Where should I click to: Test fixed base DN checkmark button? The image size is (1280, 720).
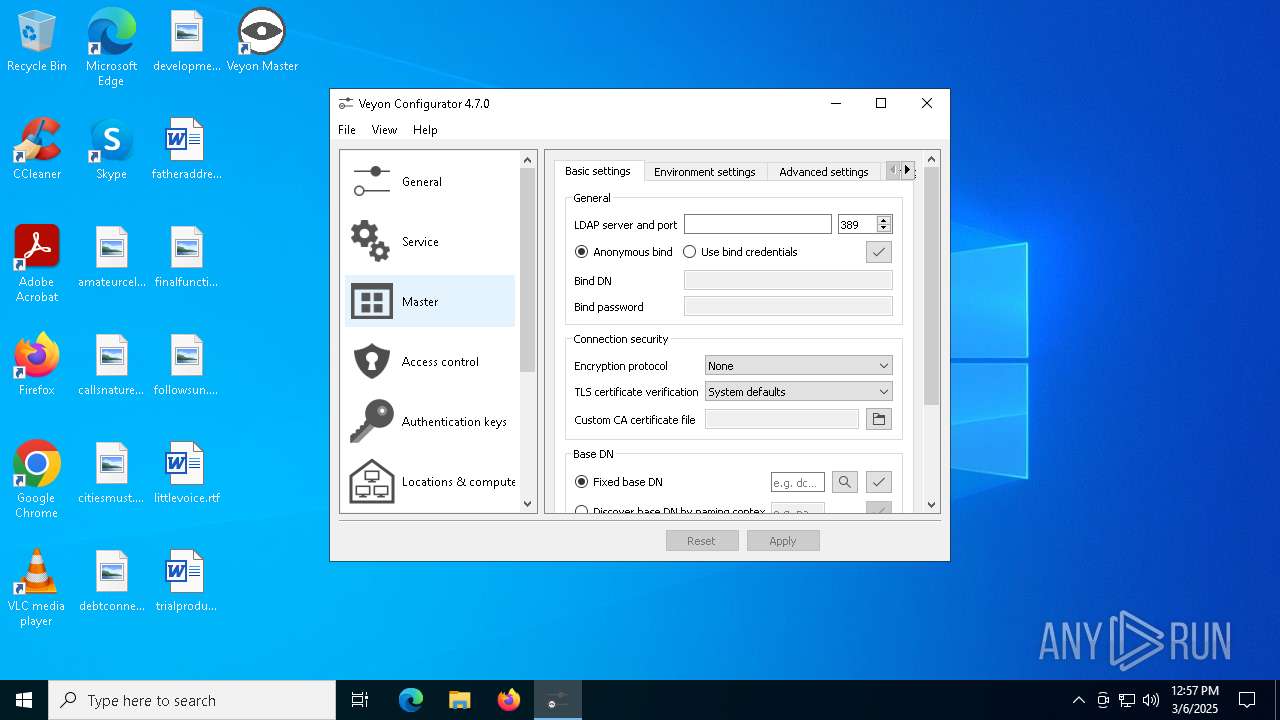point(879,482)
